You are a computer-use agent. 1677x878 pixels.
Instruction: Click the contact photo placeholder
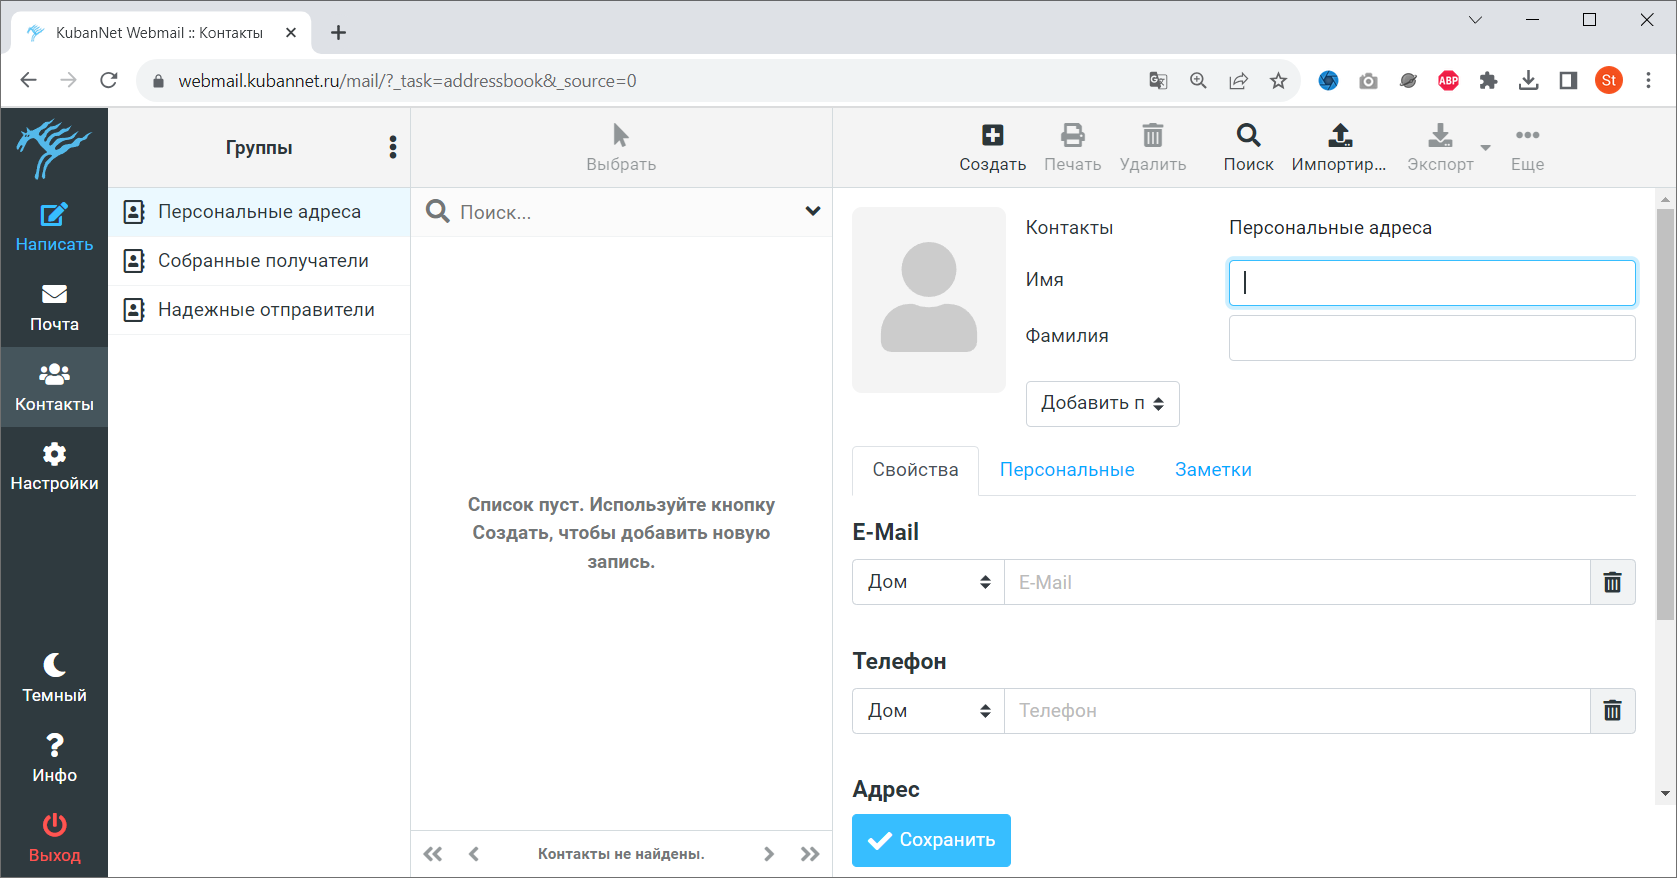click(x=929, y=299)
